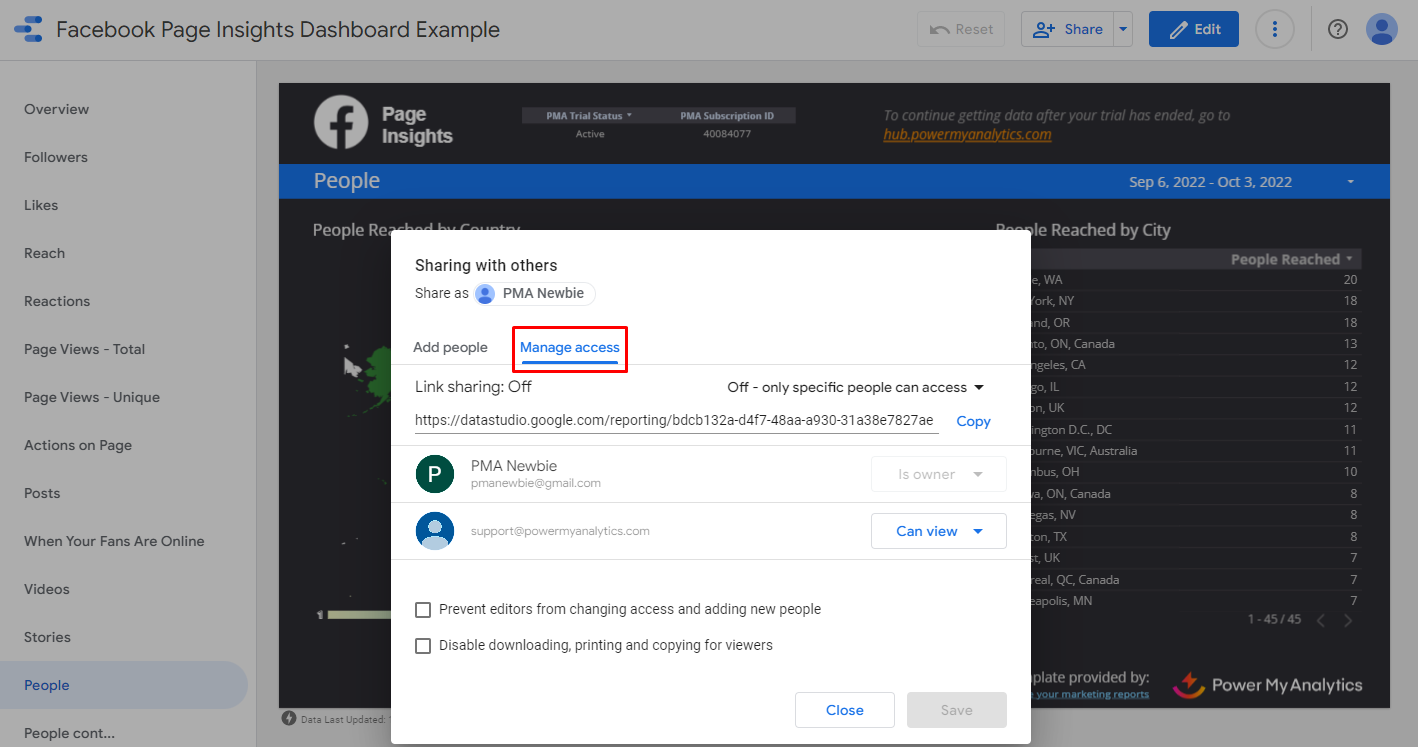Go to next page of city table
Image resolution: width=1418 pixels, height=747 pixels.
1348,620
